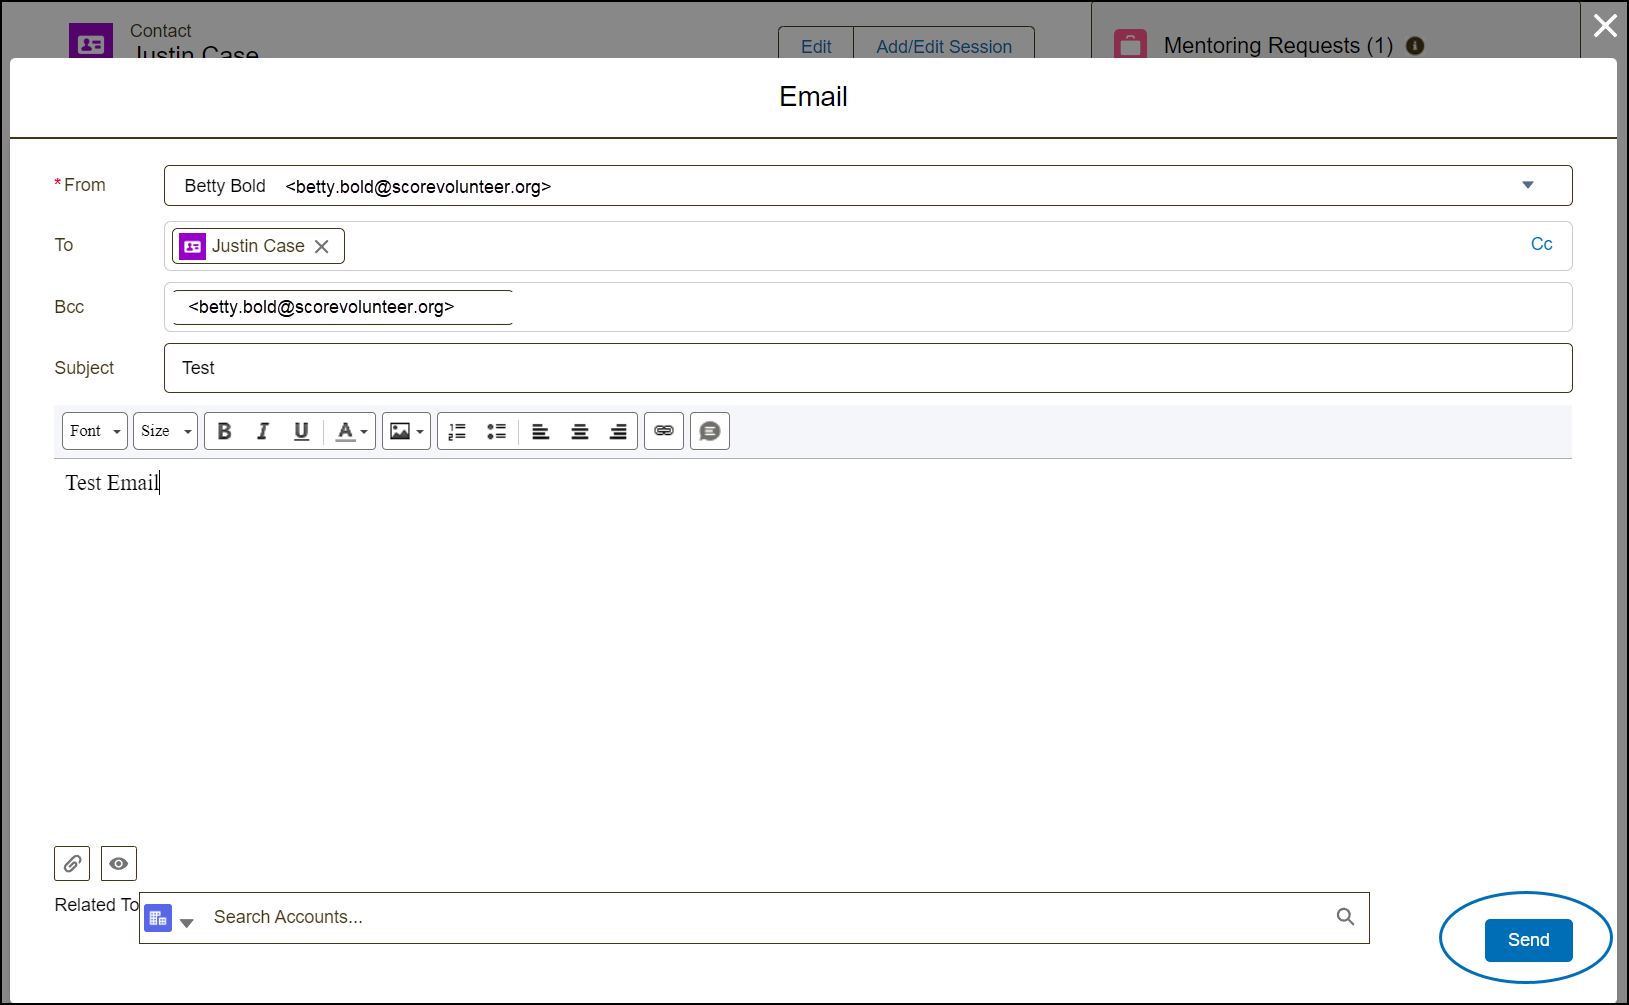Click Add/Edit Session button
This screenshot has height=1005, width=1629.
(x=944, y=46)
